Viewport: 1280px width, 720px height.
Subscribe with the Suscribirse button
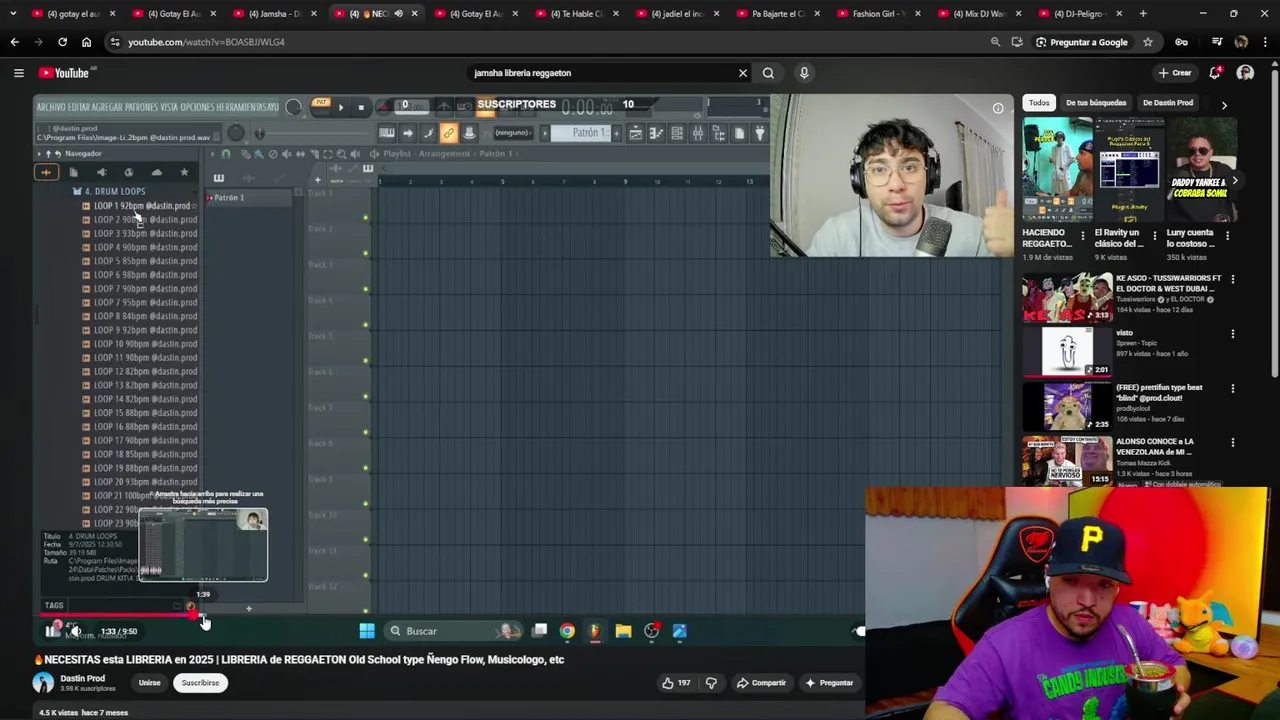click(x=200, y=683)
